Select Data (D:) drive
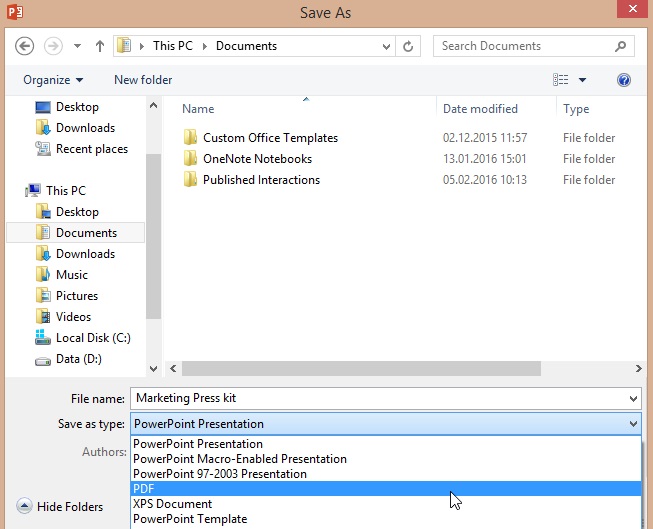The image size is (653, 529). click(x=68, y=359)
